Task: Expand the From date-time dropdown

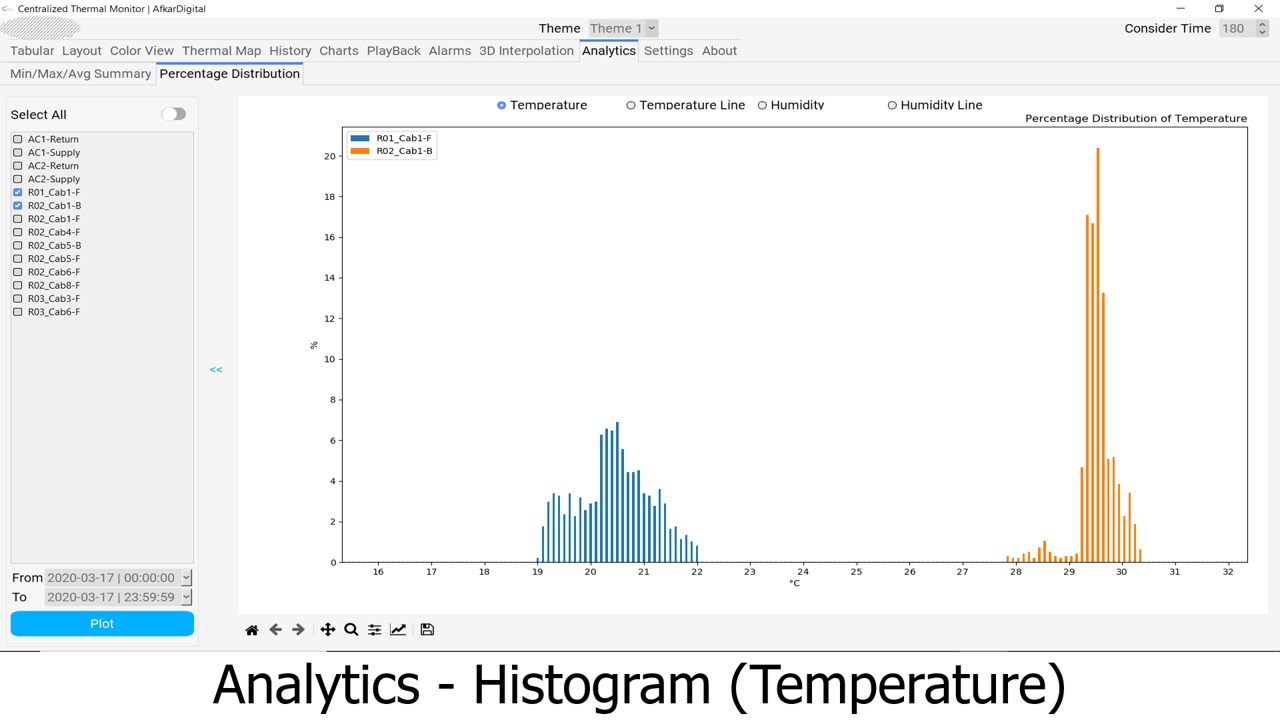Action: point(186,578)
